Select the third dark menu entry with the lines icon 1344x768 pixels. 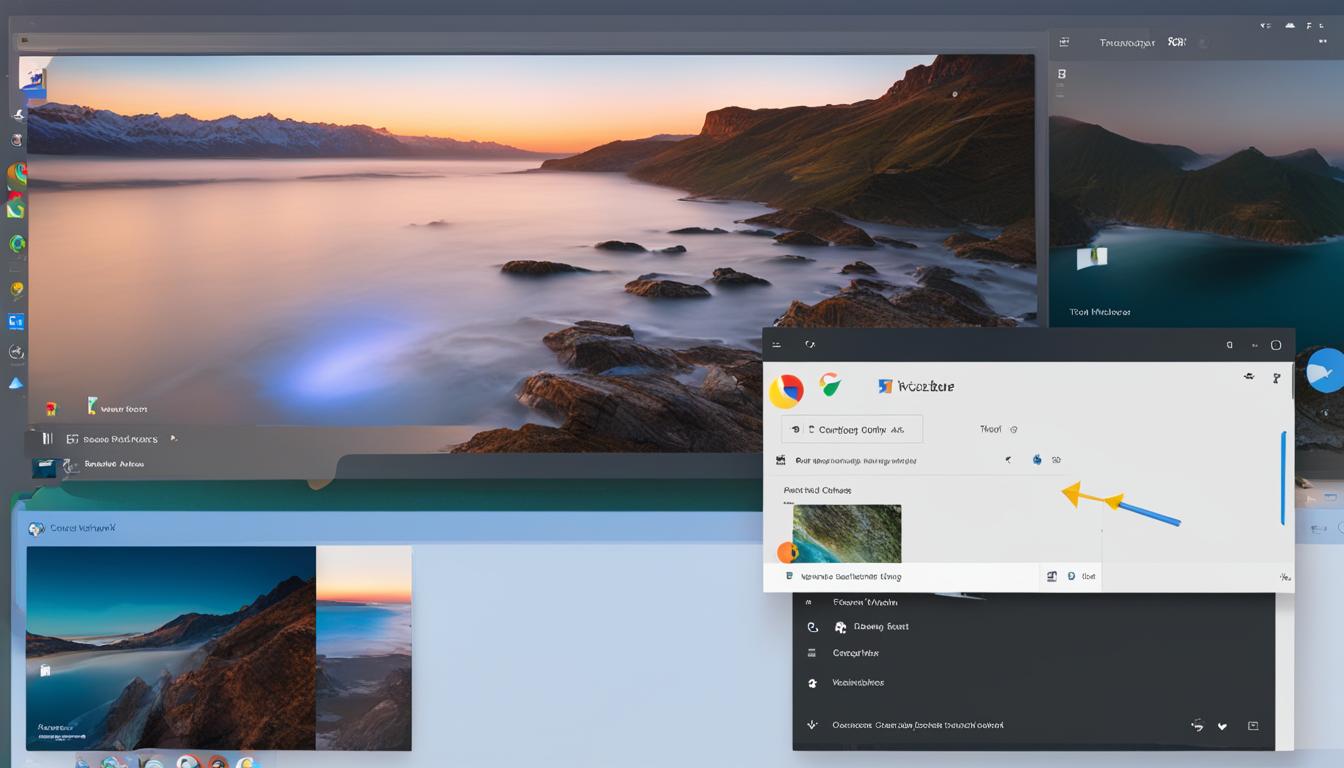(1033, 653)
